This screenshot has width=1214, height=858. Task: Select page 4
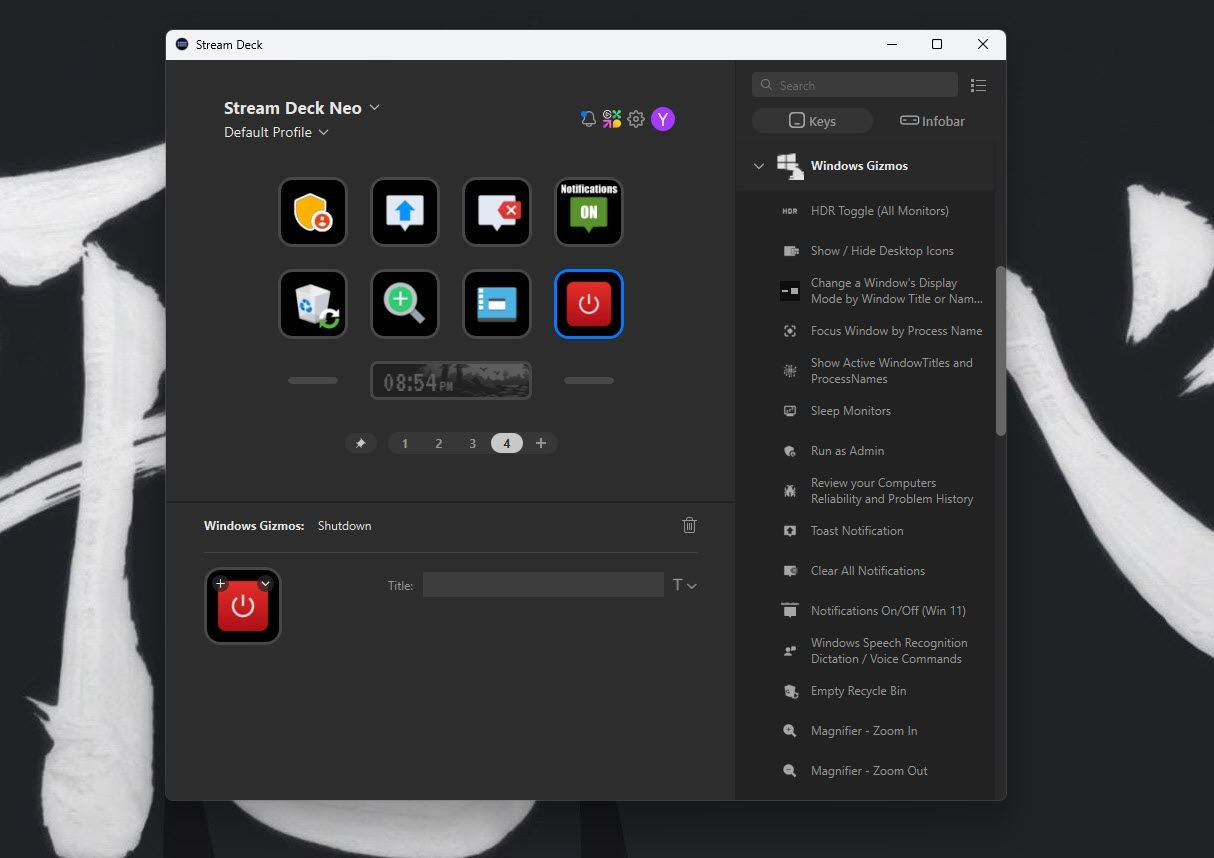point(507,443)
